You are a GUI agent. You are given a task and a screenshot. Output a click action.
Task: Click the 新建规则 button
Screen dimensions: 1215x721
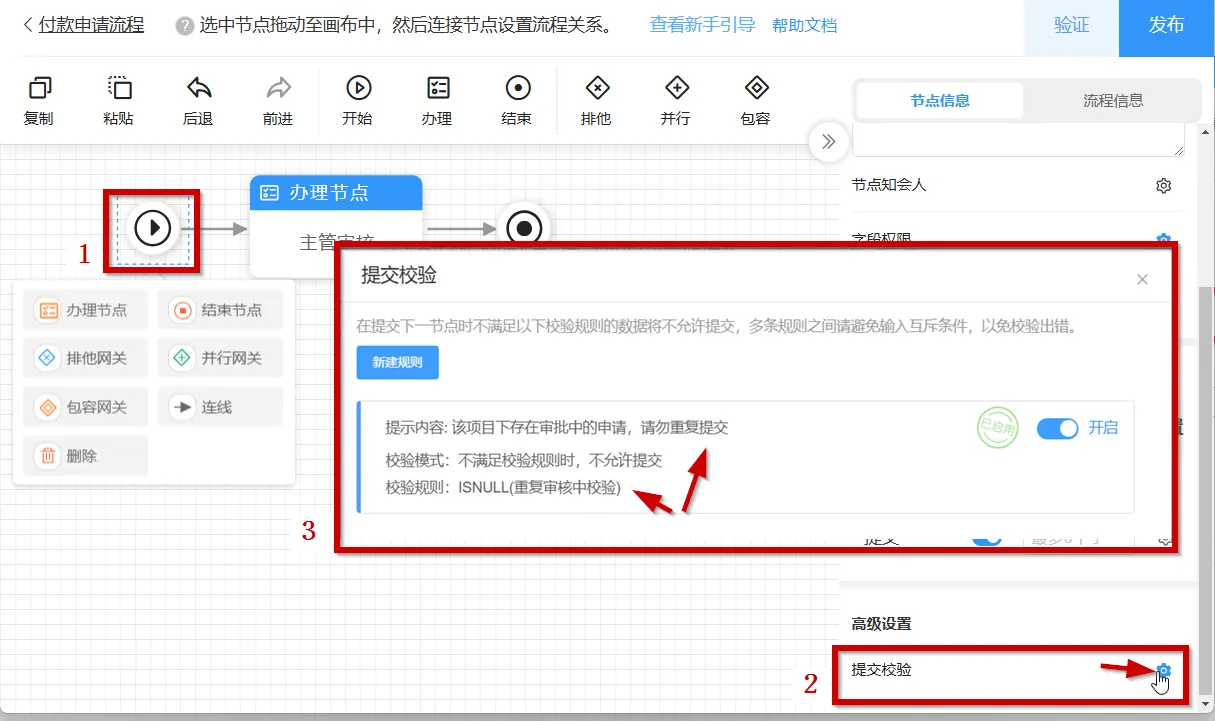398,363
